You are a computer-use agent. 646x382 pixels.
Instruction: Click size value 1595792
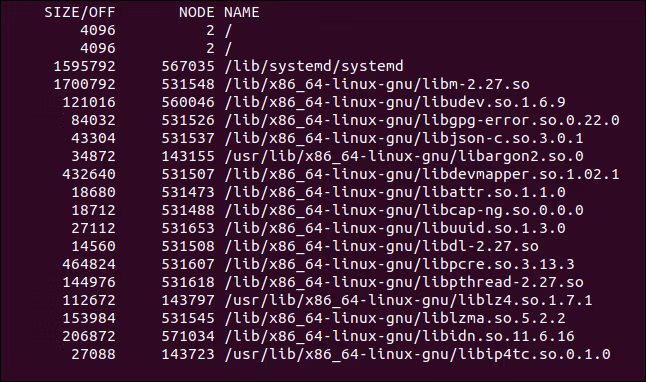(x=84, y=66)
